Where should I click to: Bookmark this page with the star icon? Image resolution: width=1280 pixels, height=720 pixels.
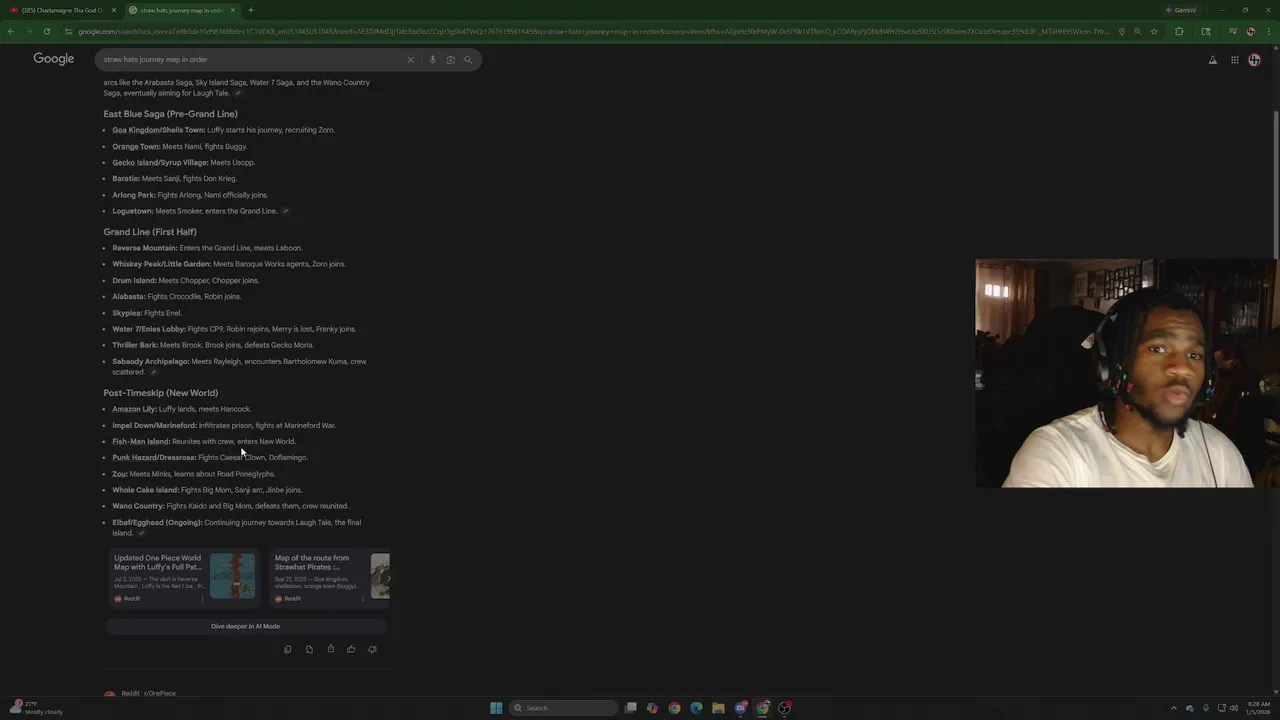pos(1154,31)
